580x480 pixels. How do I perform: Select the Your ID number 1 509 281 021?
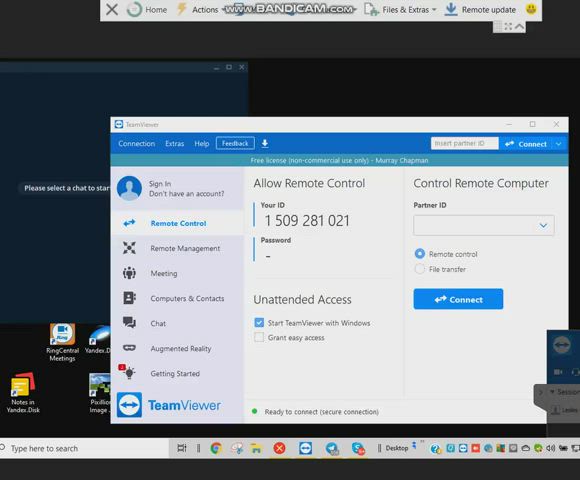(307, 221)
